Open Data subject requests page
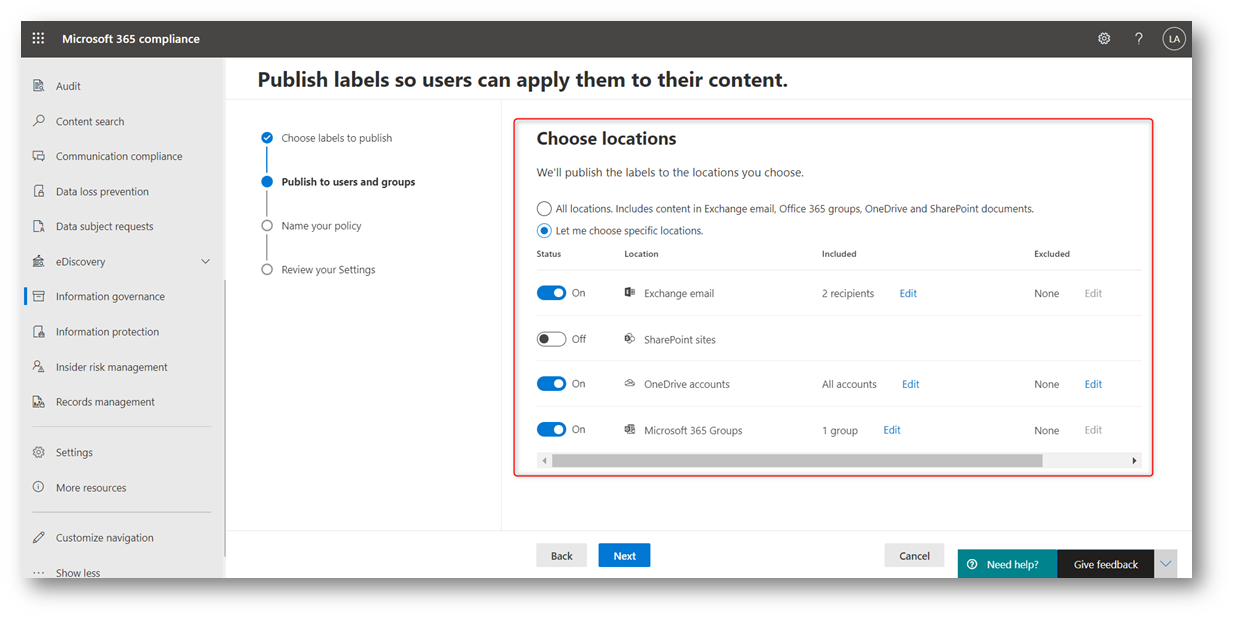 click(105, 226)
